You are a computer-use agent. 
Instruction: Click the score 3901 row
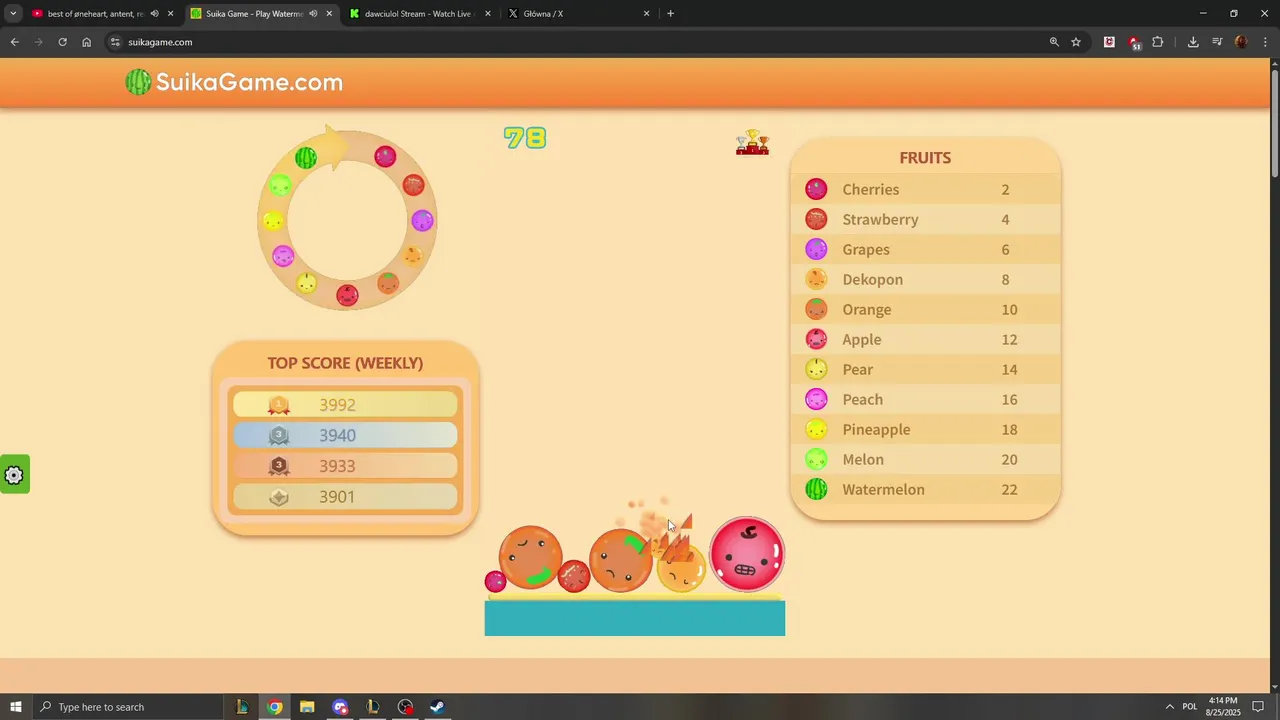click(x=345, y=497)
